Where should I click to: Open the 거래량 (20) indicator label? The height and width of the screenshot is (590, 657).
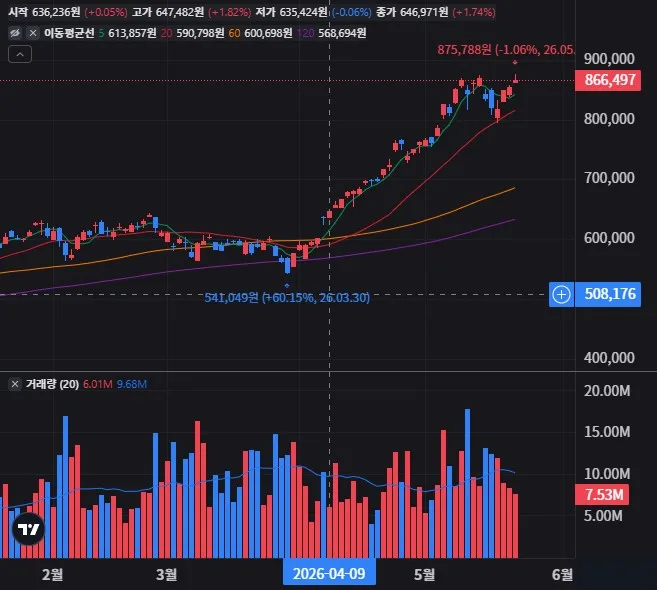click(x=52, y=384)
